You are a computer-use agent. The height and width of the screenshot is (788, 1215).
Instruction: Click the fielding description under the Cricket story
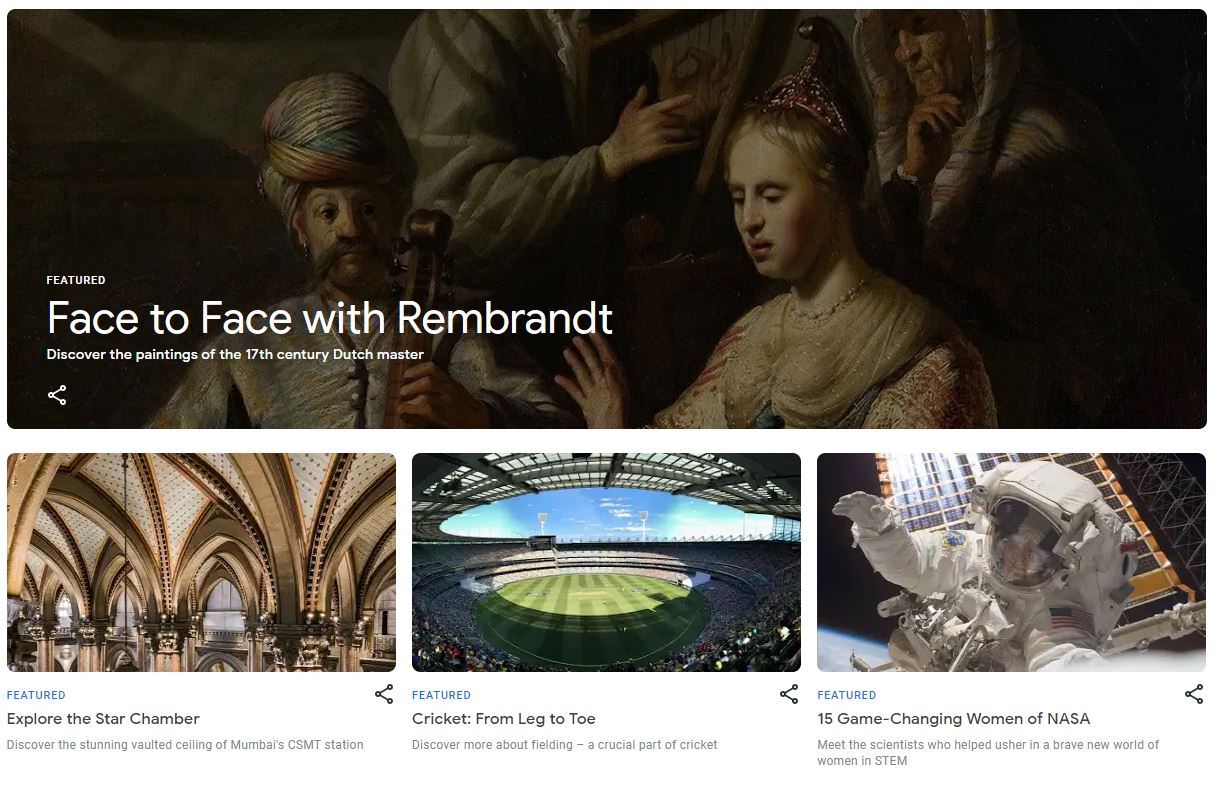tap(564, 744)
